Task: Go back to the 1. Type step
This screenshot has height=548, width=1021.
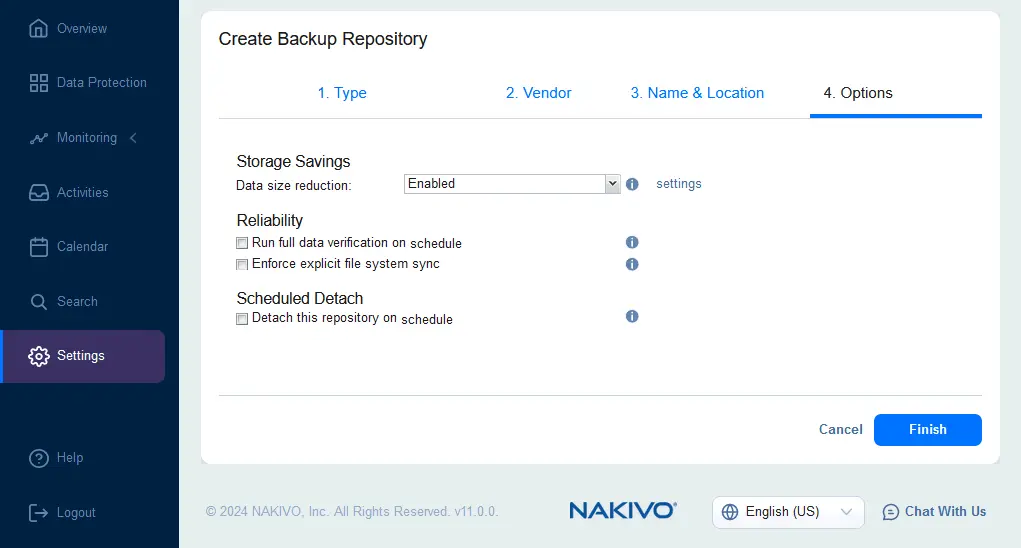Action: (342, 93)
